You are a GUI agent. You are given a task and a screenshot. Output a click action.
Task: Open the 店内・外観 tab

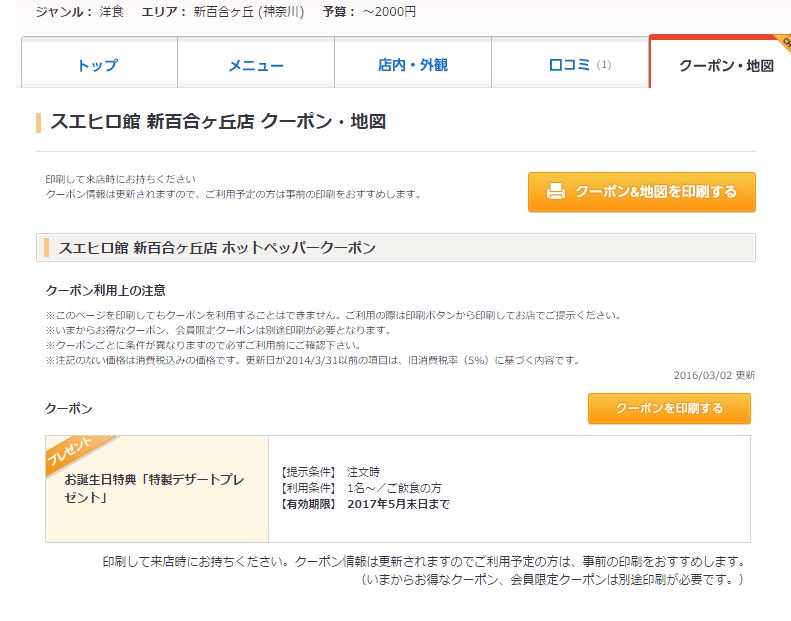(413, 63)
